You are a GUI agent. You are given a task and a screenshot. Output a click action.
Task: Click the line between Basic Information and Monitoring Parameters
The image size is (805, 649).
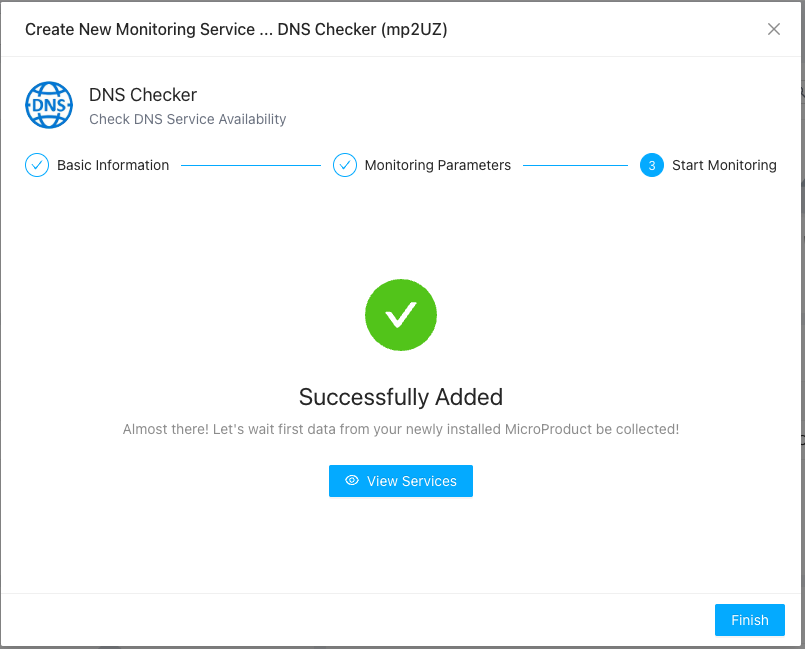coord(250,165)
